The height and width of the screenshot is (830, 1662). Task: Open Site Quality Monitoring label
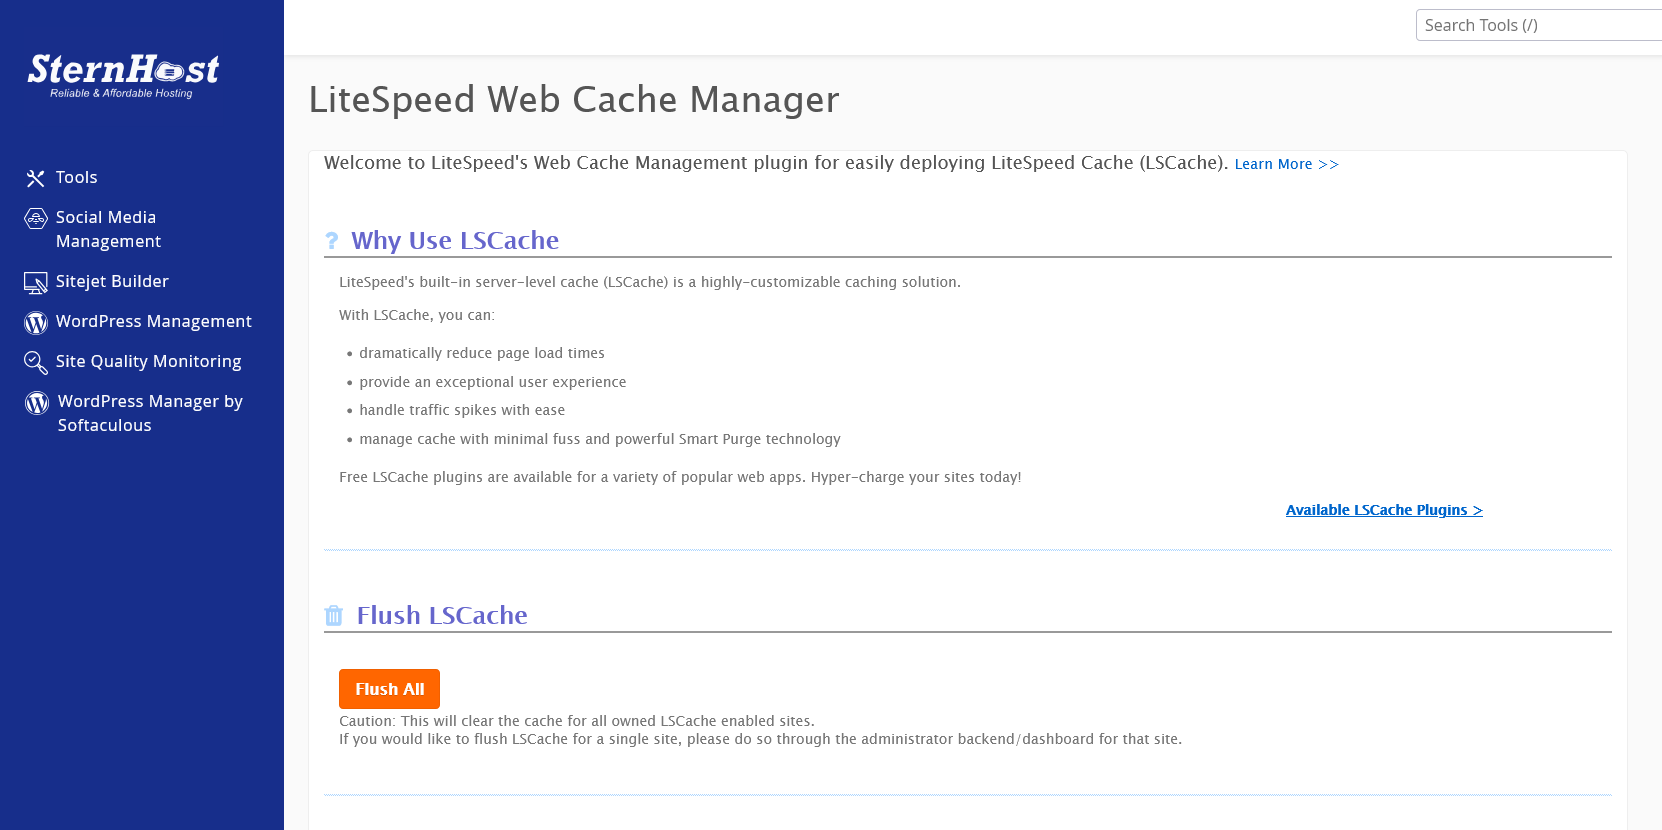coord(148,361)
